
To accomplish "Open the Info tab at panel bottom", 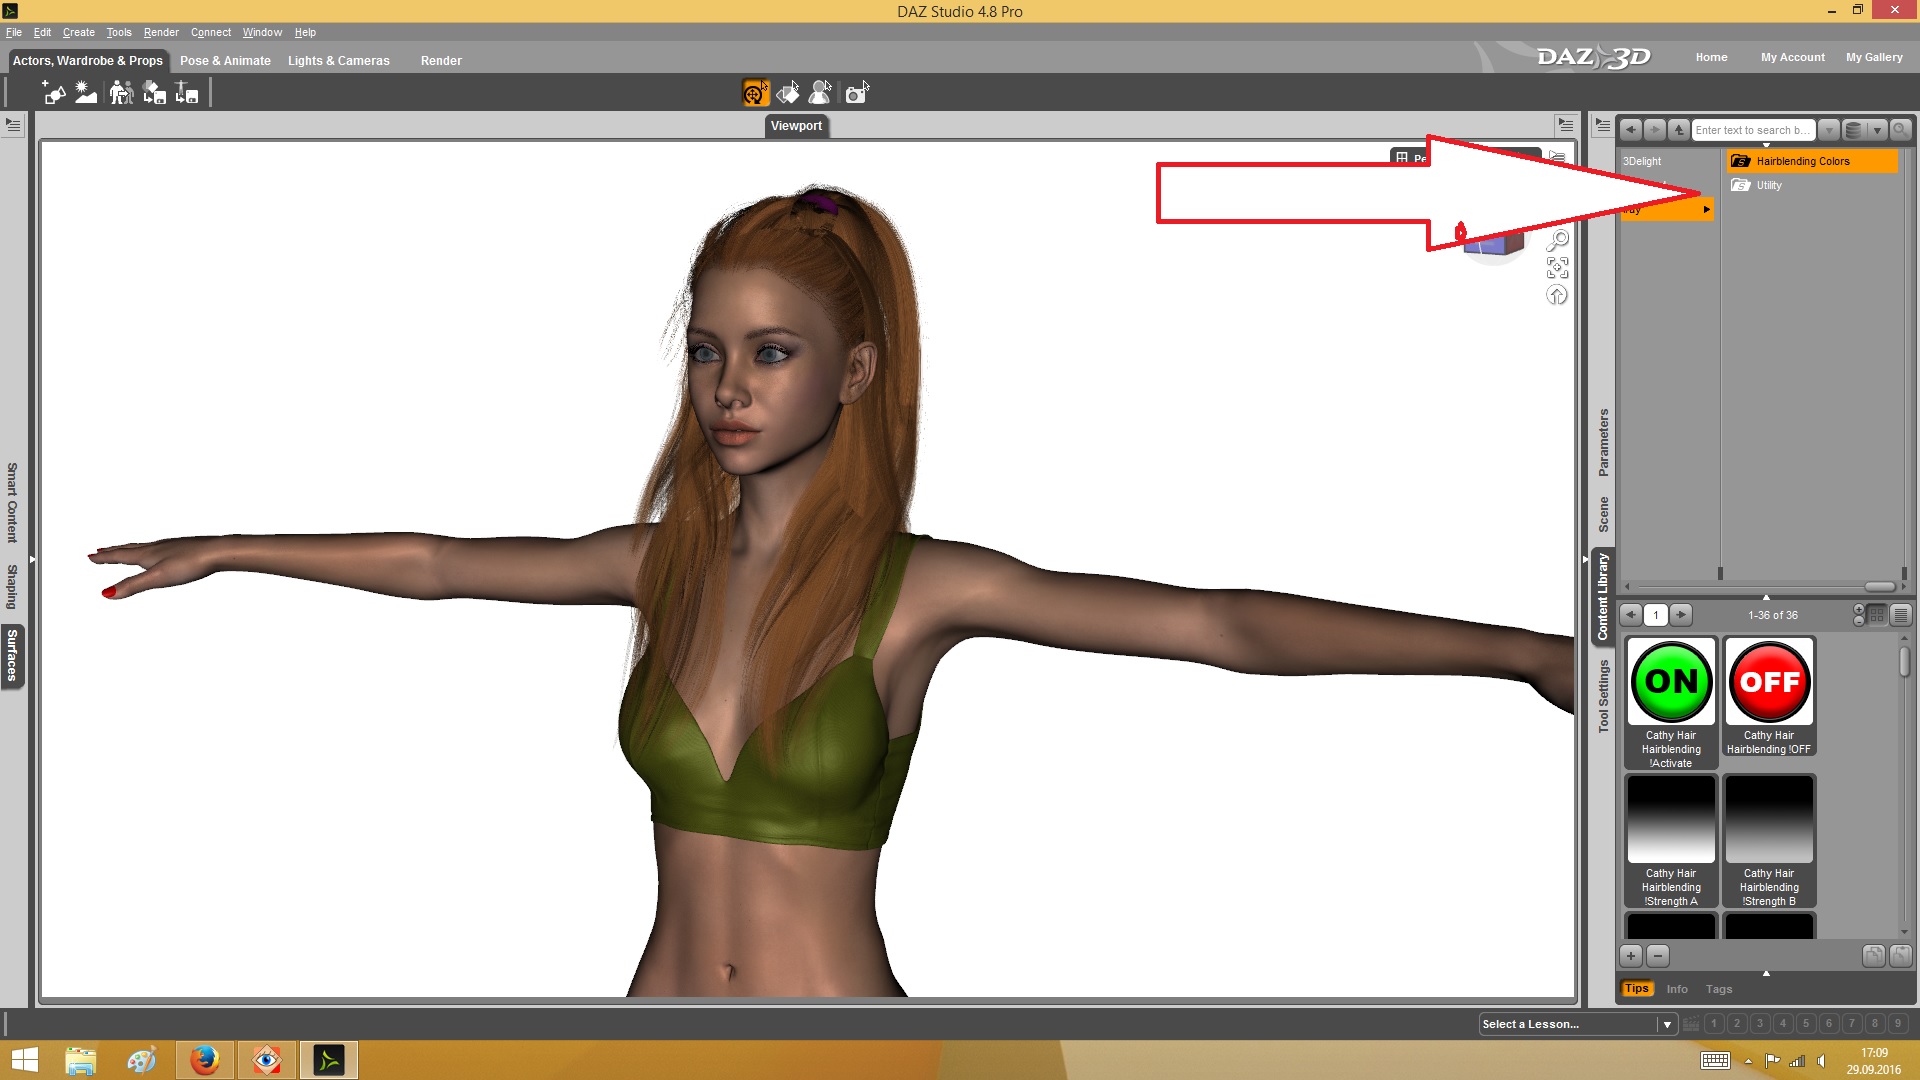I will click(1677, 989).
